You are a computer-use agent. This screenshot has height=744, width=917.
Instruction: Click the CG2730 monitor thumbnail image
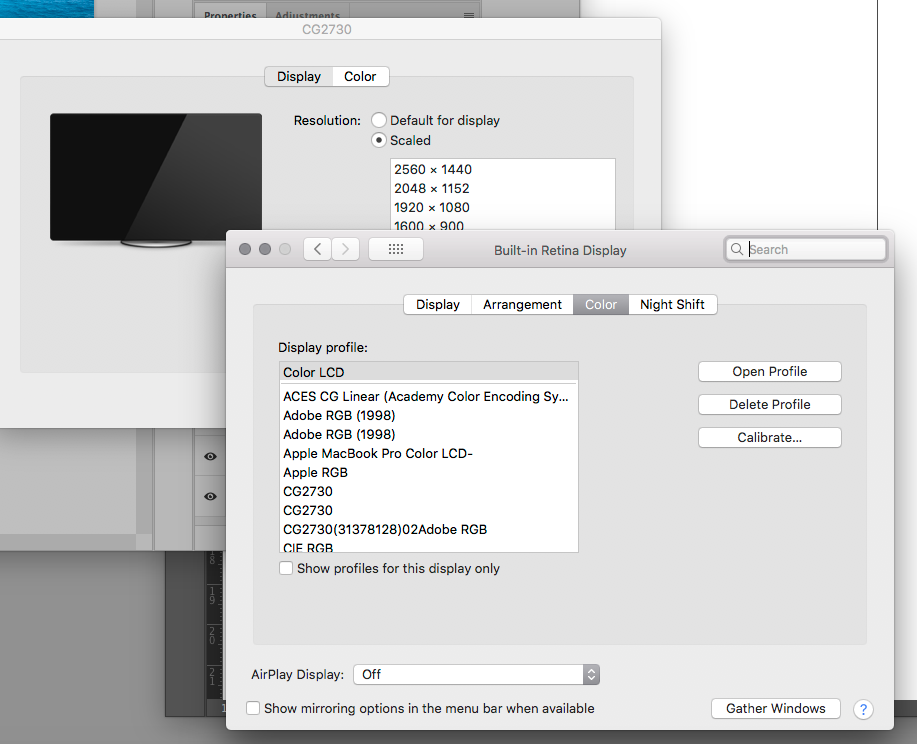click(156, 180)
